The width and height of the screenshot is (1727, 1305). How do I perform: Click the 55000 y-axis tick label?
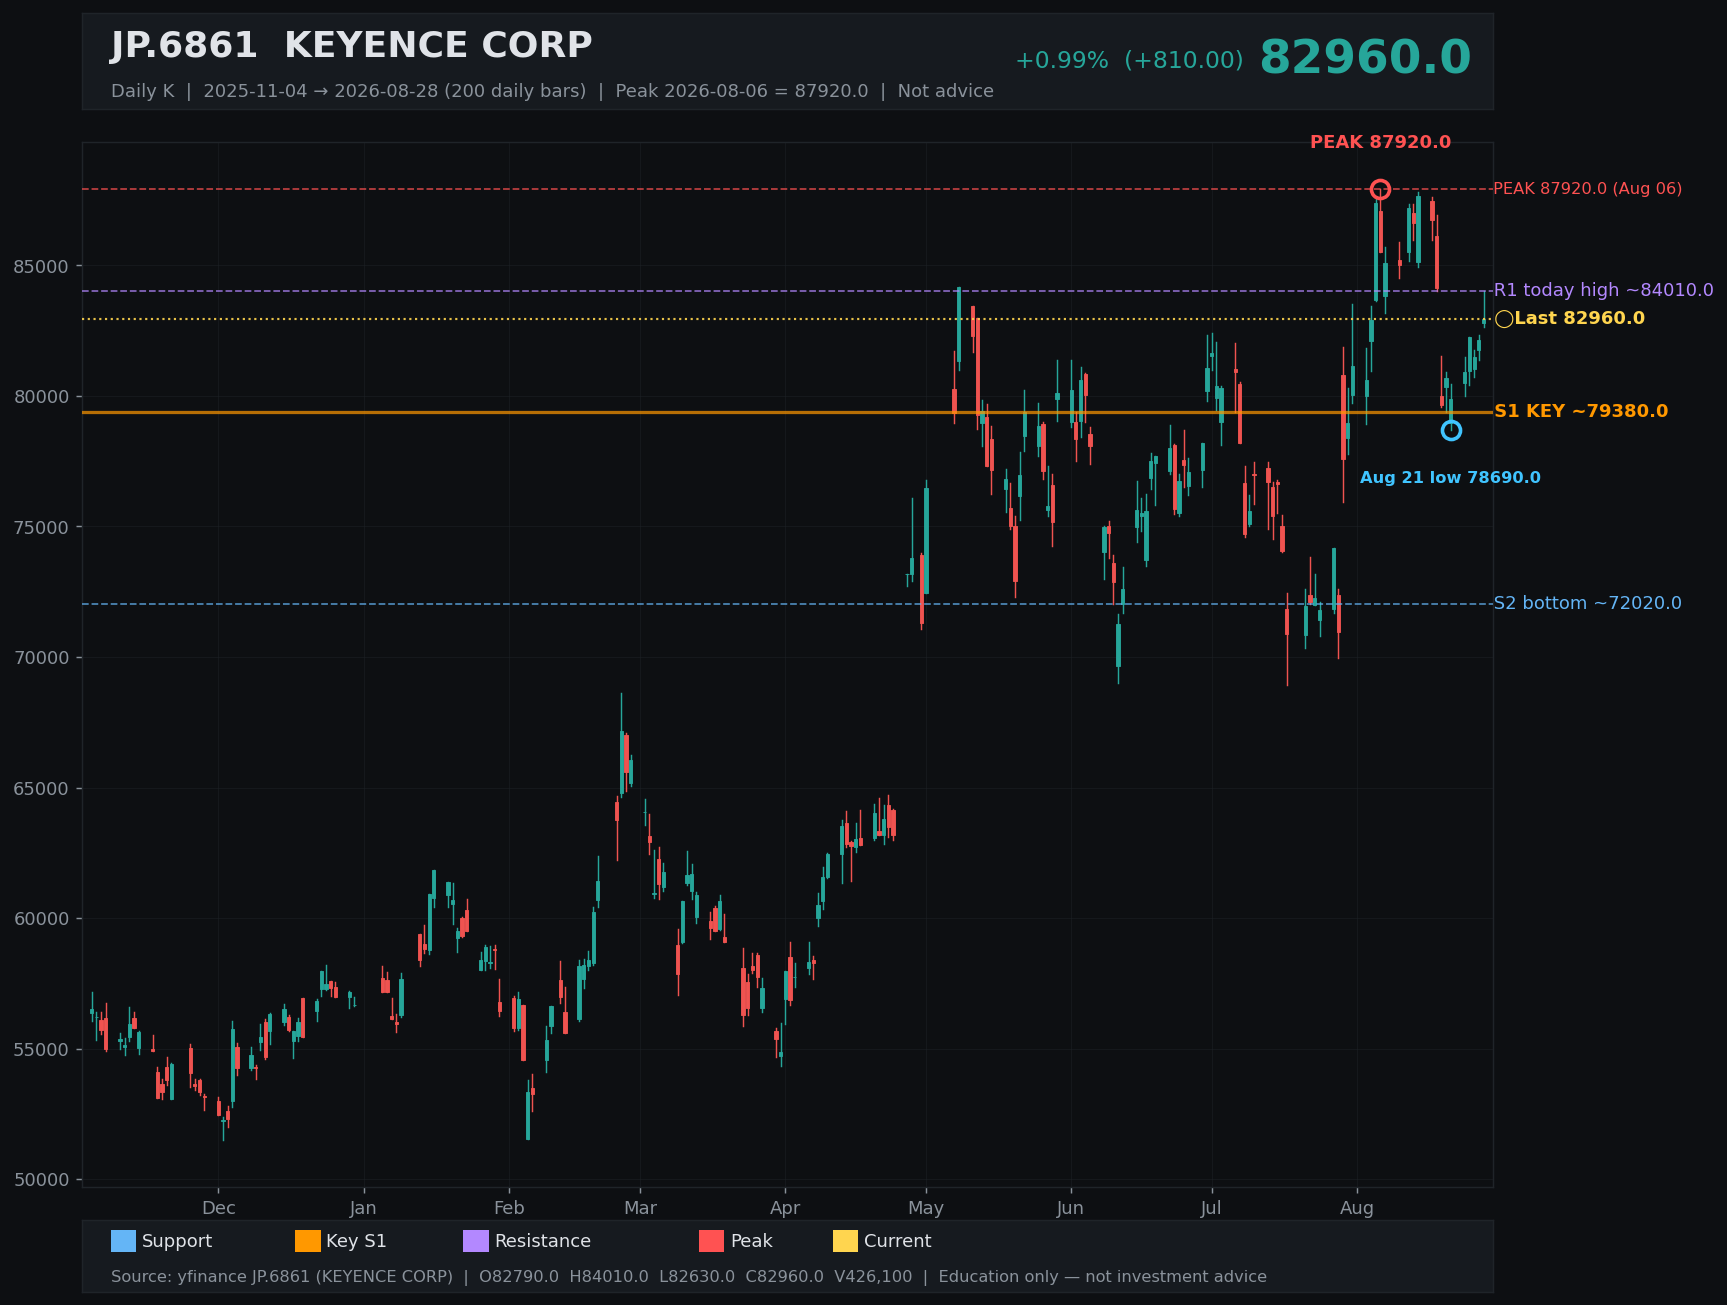(41, 1050)
